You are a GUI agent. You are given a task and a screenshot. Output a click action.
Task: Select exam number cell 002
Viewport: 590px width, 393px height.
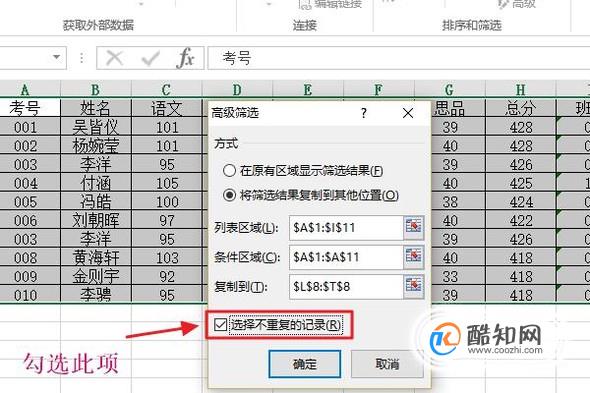pyautogui.click(x=30, y=146)
